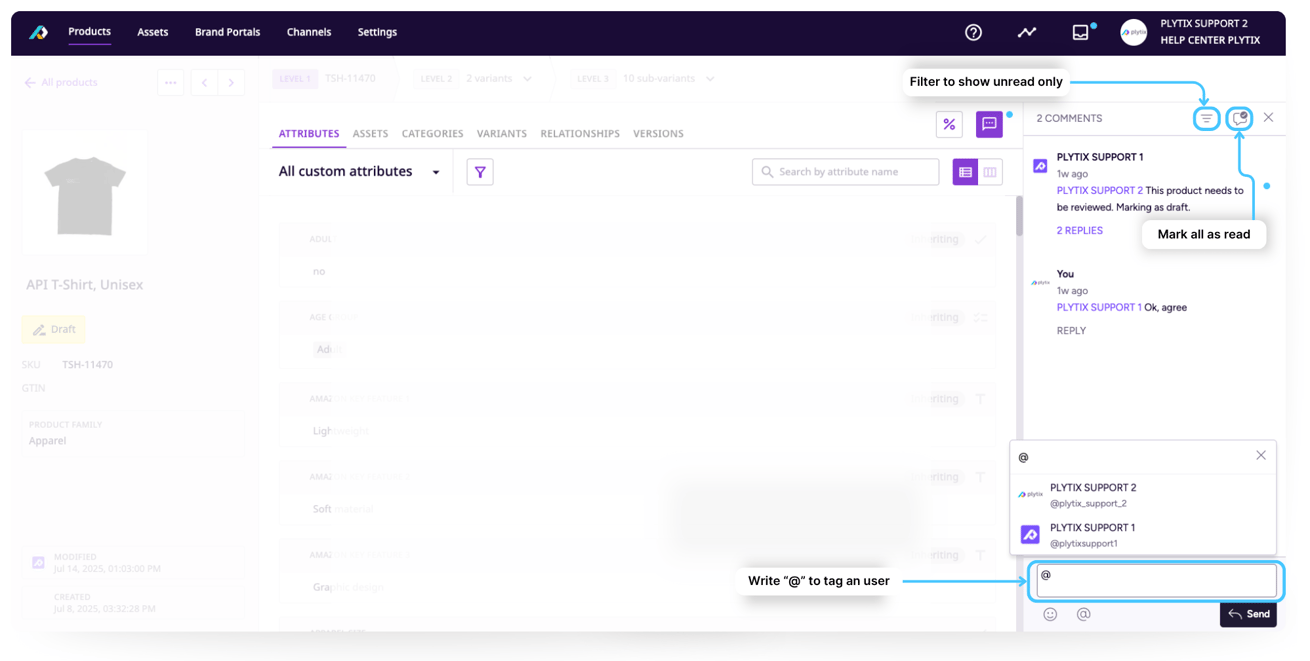This screenshot has height=661, width=1310.
Task: Switch to the Assets product tab
Action: [370, 134]
